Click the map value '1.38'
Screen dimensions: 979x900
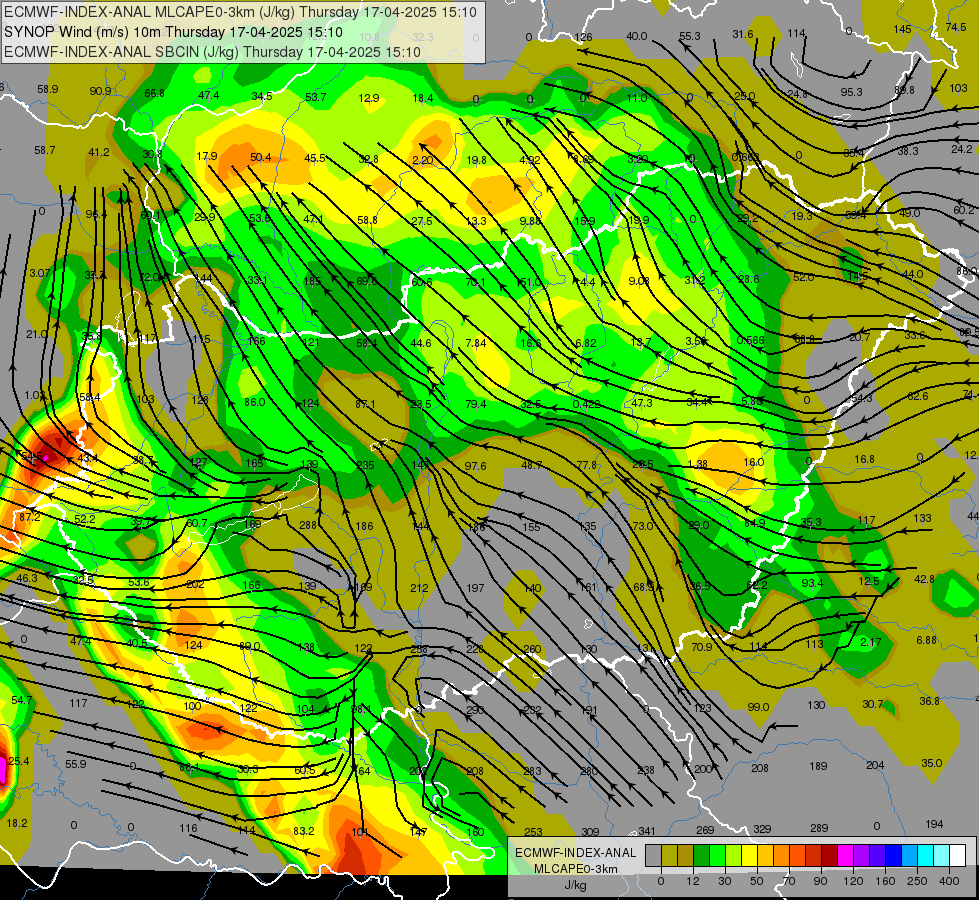(x=697, y=464)
